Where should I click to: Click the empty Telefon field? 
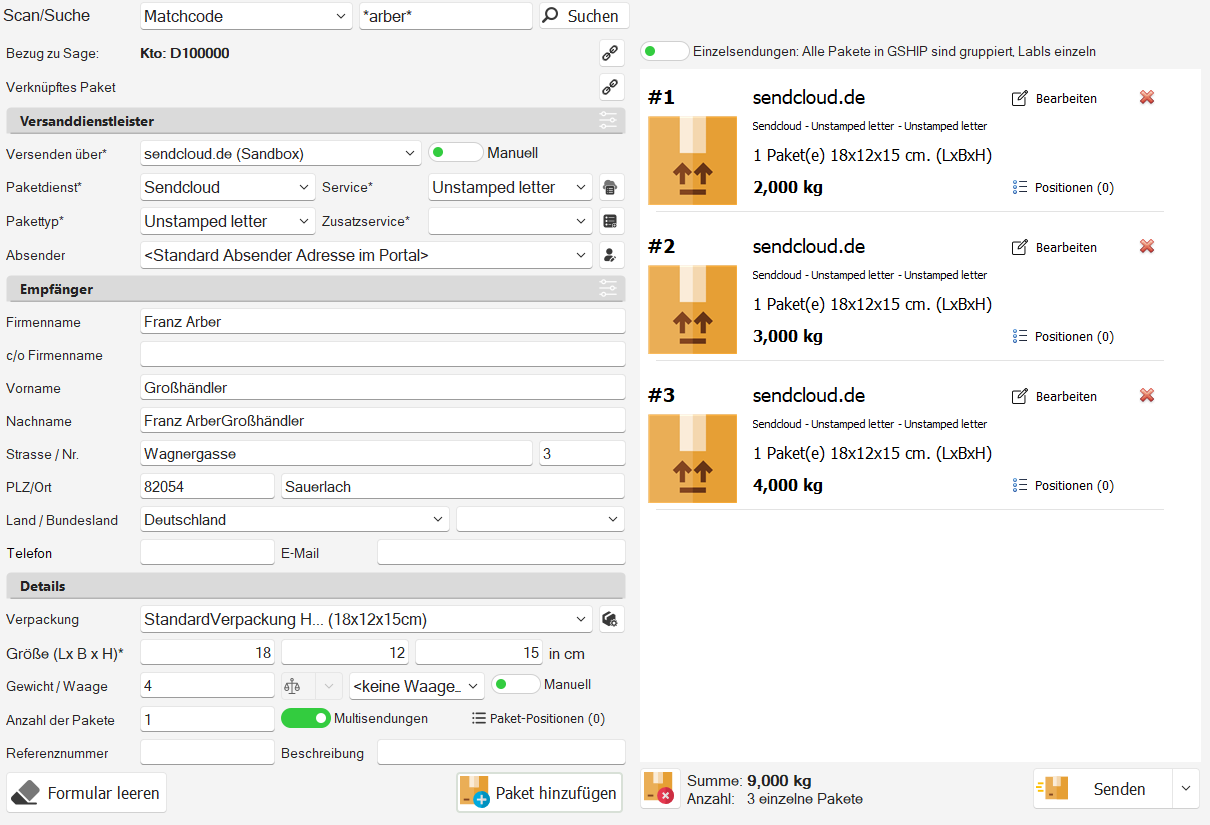pos(207,553)
